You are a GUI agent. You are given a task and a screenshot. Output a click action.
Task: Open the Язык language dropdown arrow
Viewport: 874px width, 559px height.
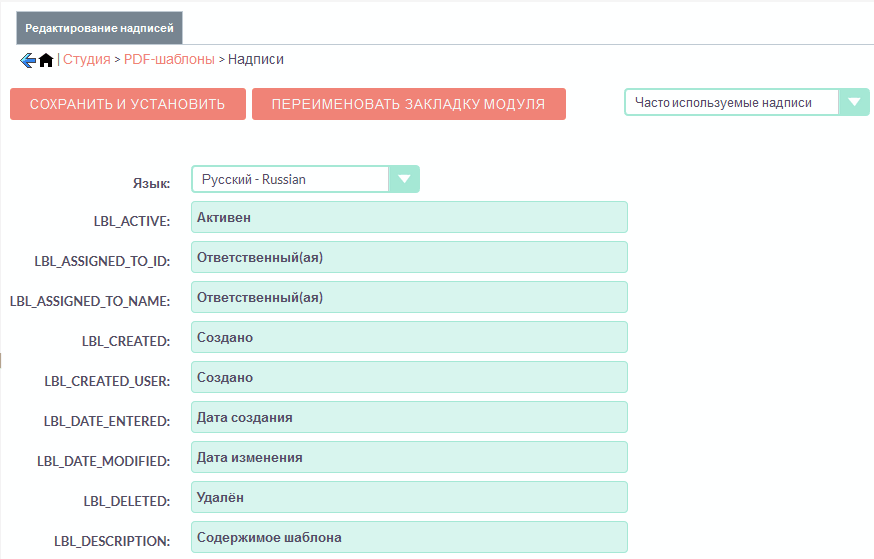coord(404,179)
